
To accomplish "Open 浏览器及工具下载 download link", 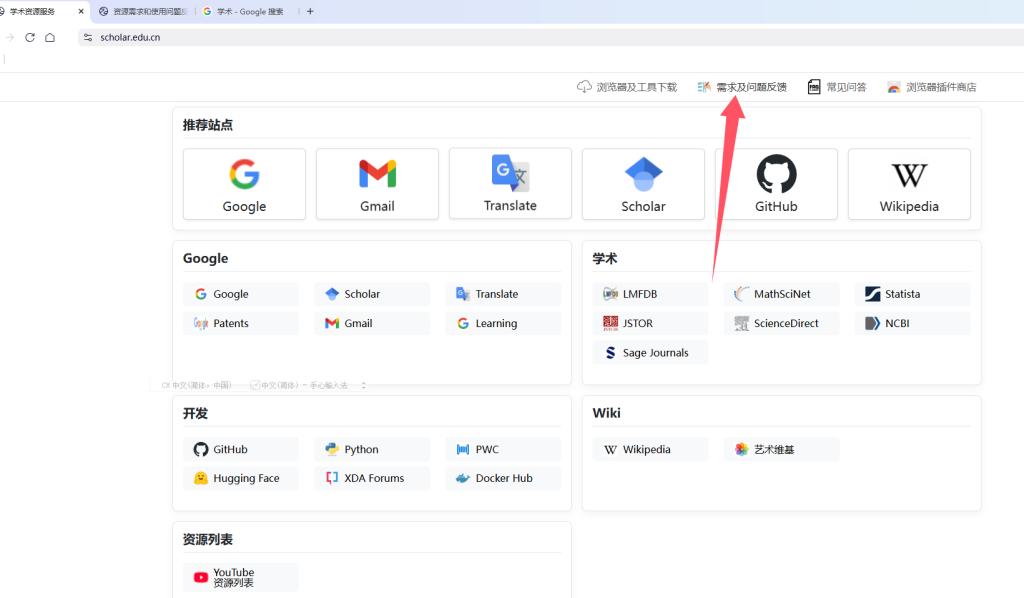I will (627, 87).
